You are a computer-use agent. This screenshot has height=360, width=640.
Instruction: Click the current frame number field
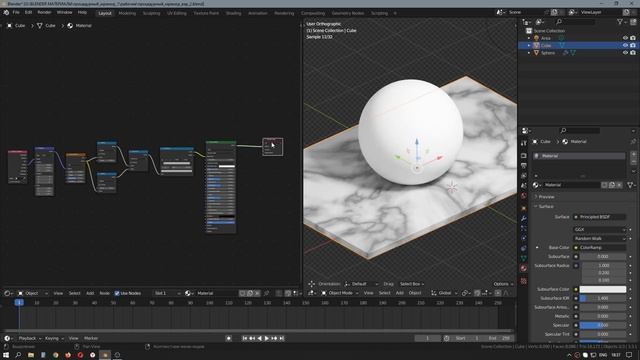(x=427, y=338)
